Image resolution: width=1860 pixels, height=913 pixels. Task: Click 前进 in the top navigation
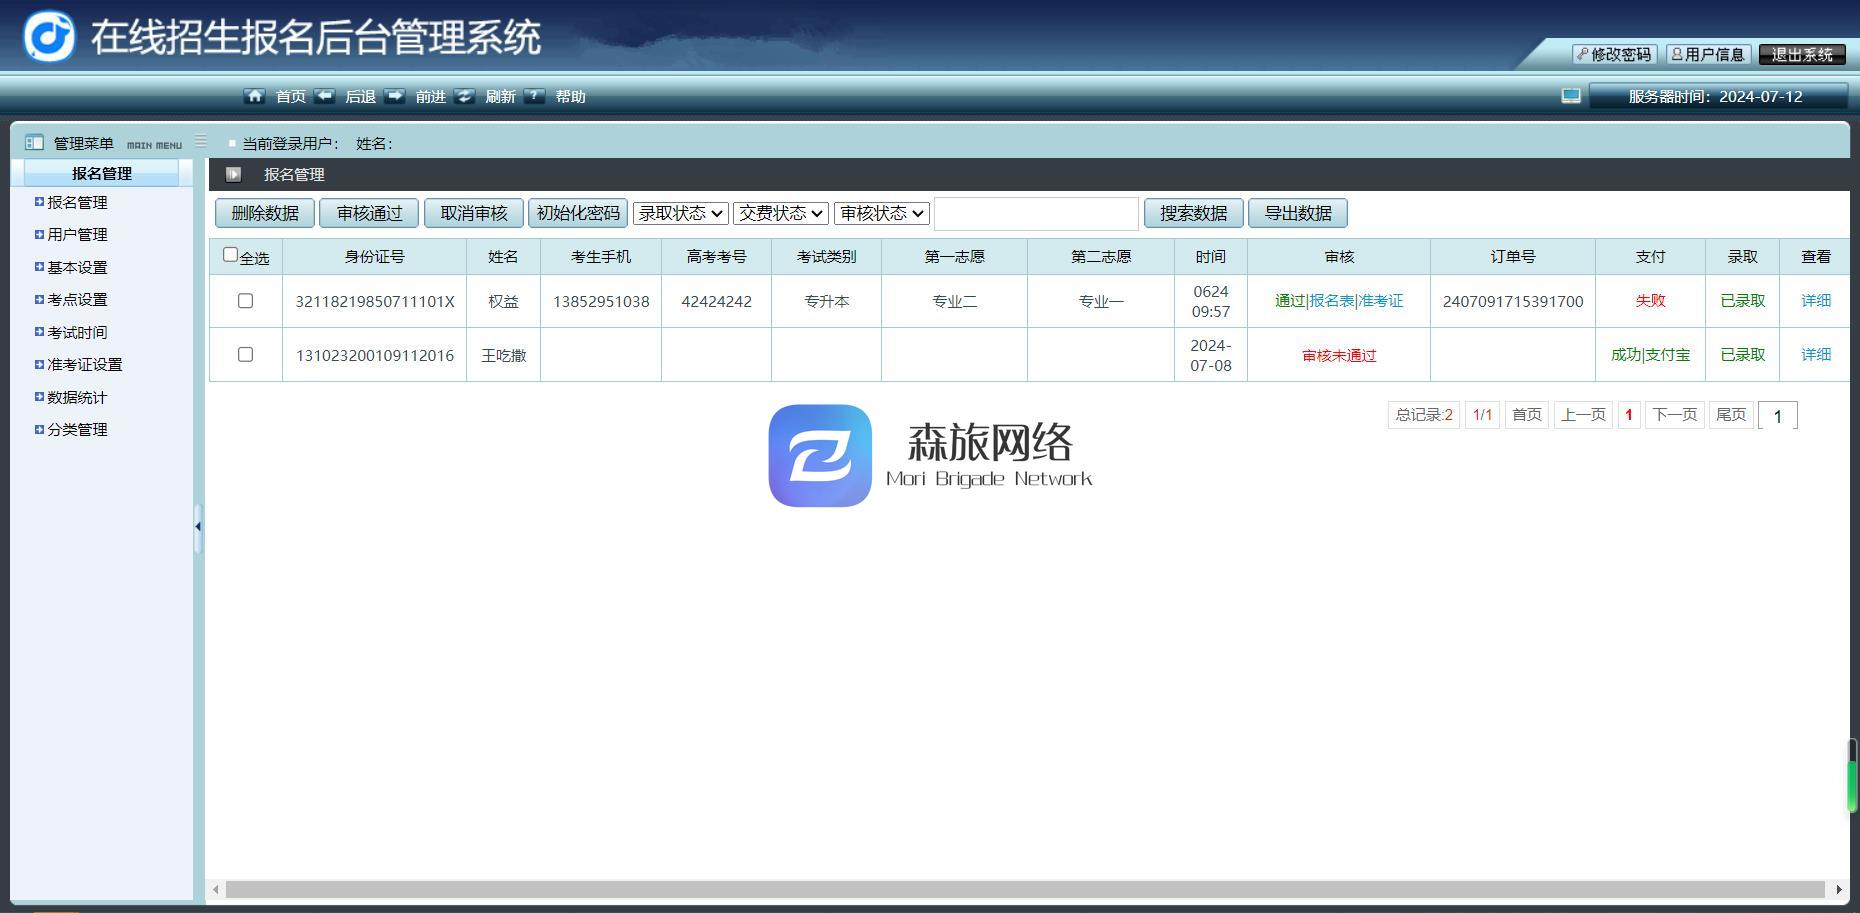(x=430, y=97)
